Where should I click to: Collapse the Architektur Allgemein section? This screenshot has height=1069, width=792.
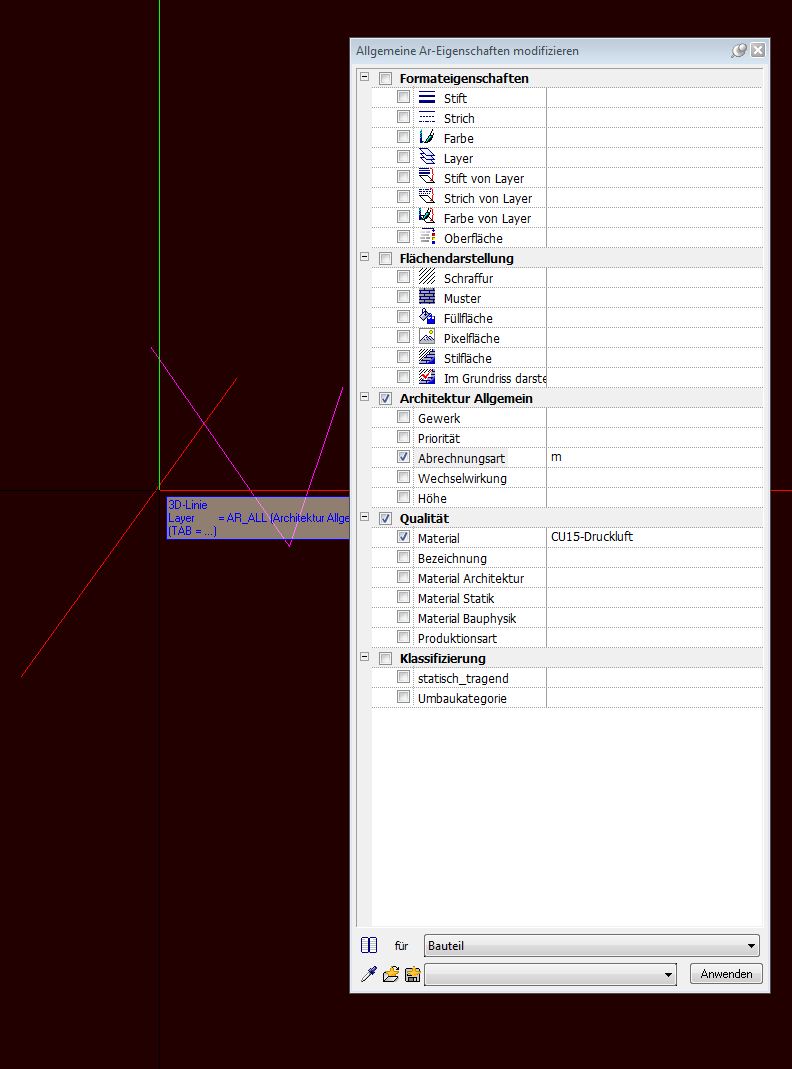pyautogui.click(x=365, y=397)
